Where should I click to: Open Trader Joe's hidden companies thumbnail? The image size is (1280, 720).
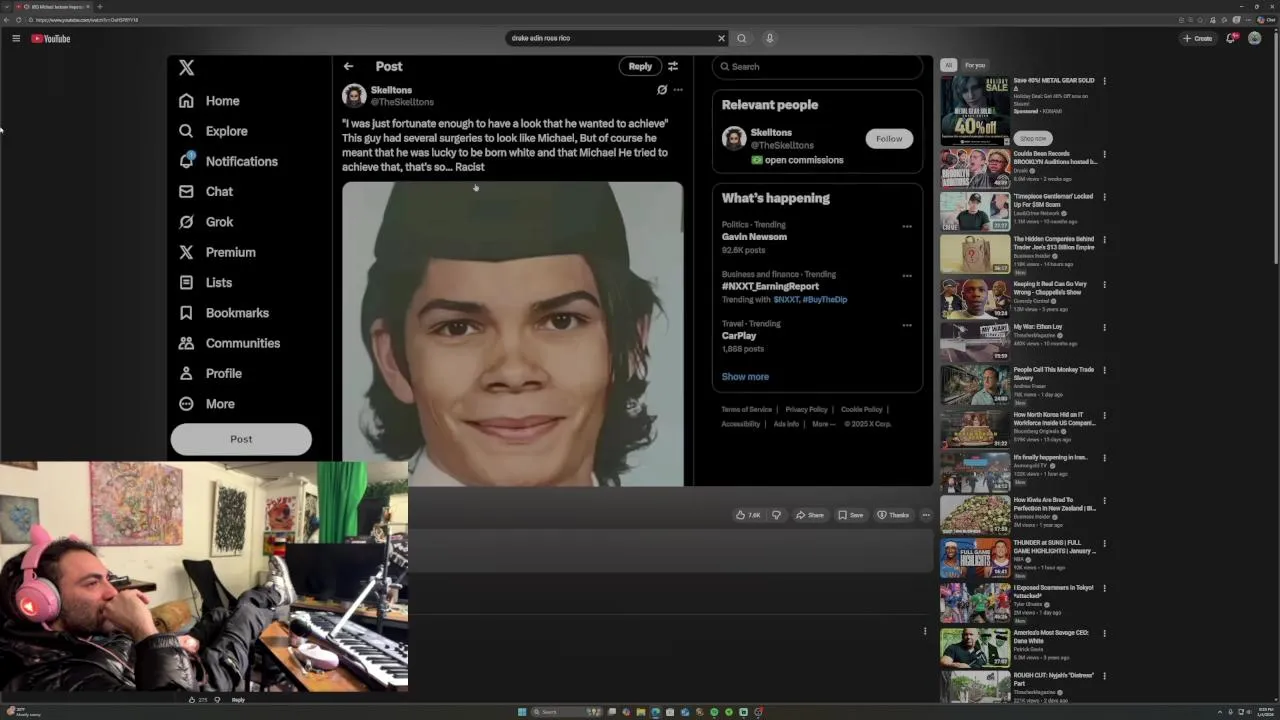975,255
